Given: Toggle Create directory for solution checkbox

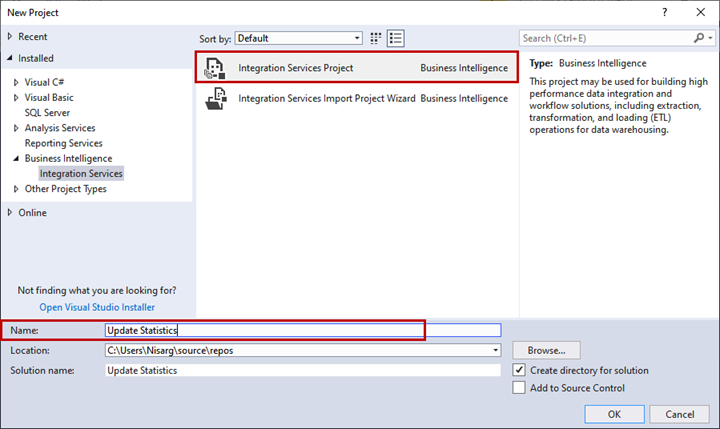Looking at the screenshot, I should pos(519,370).
